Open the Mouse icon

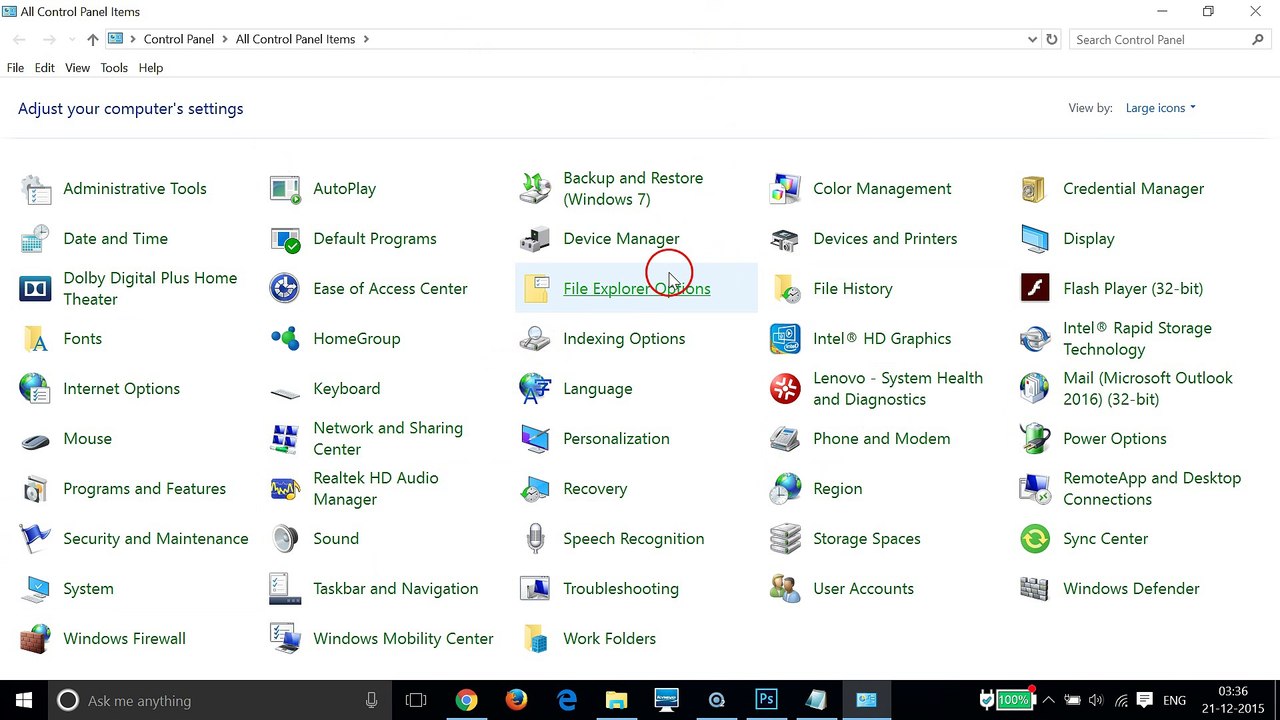point(35,439)
